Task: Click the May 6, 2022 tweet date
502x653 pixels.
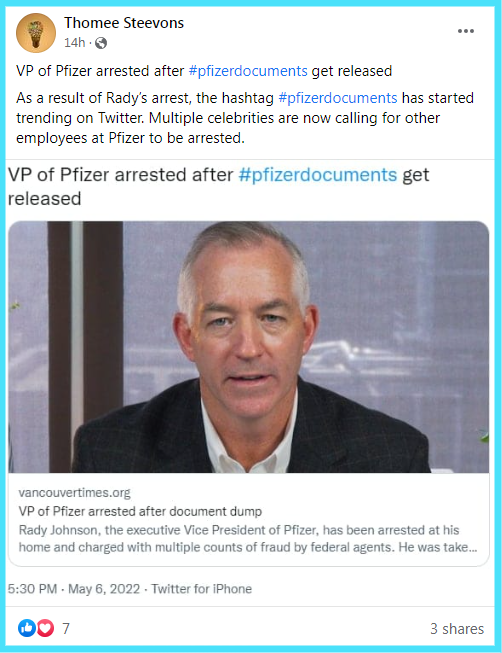Action: (x=104, y=589)
